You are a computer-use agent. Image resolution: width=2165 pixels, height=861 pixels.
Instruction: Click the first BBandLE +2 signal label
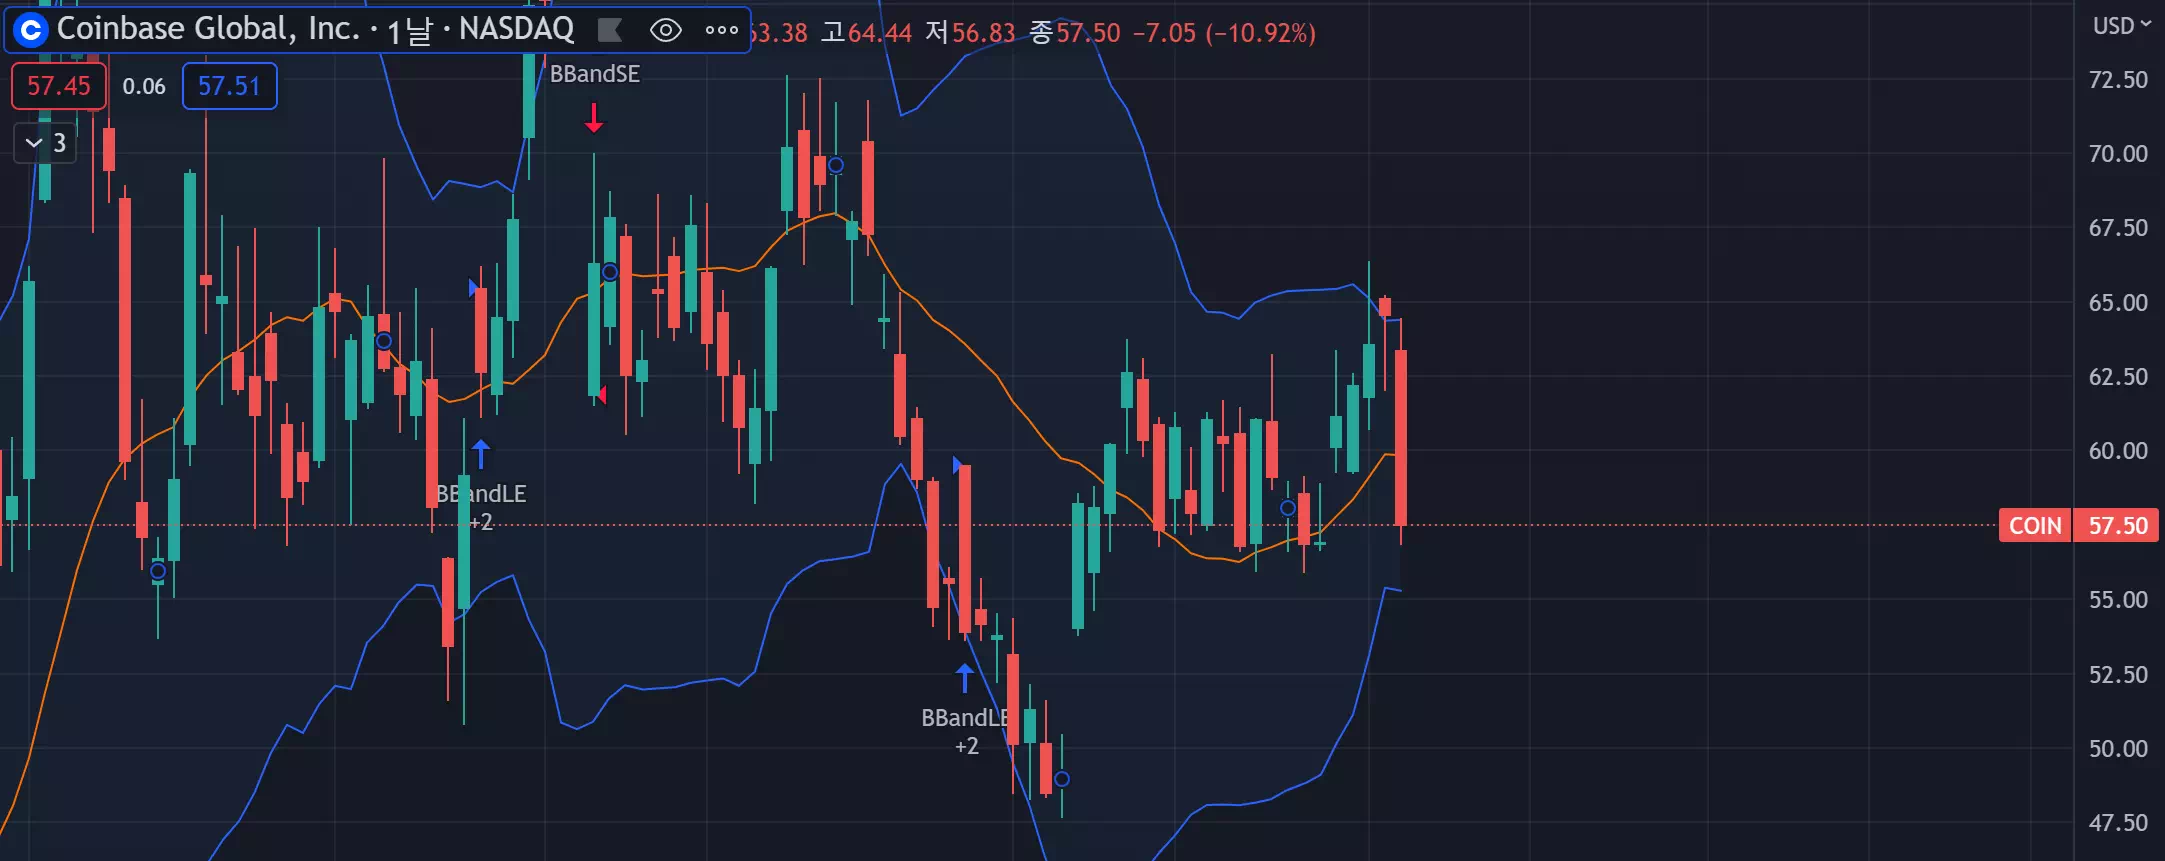481,507
